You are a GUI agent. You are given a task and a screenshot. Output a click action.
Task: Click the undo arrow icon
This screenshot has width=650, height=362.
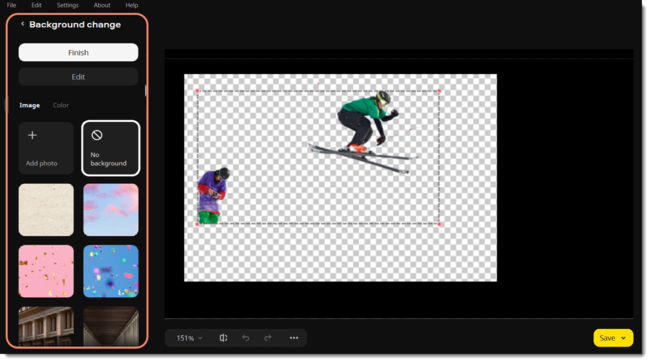246,338
